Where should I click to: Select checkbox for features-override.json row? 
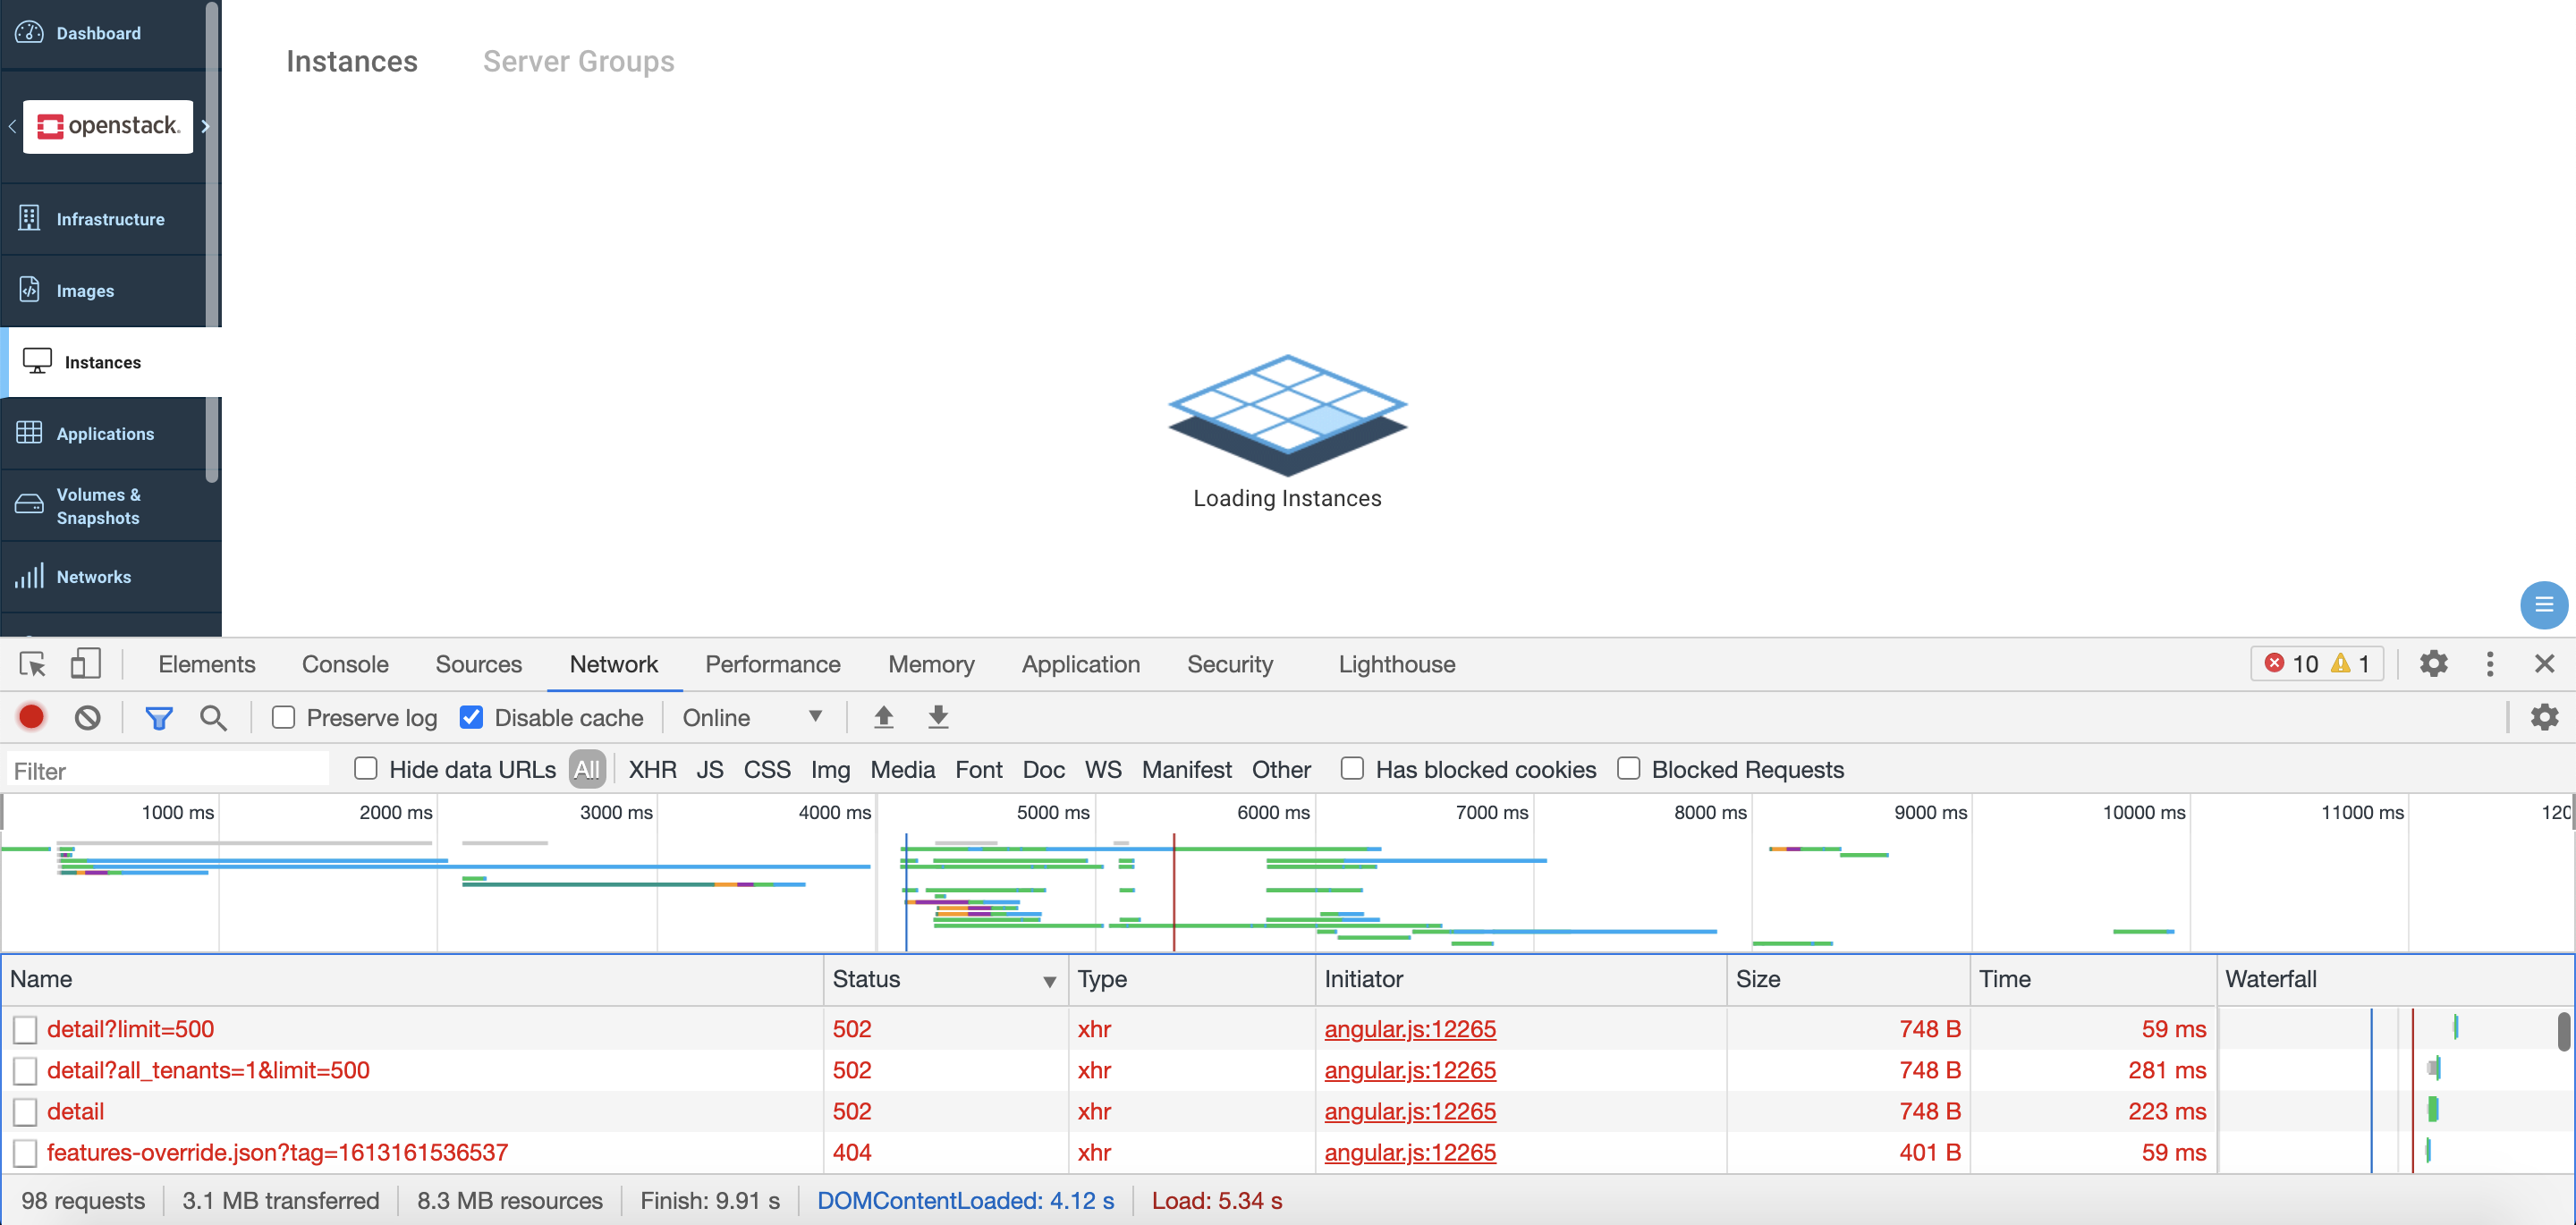[25, 1152]
